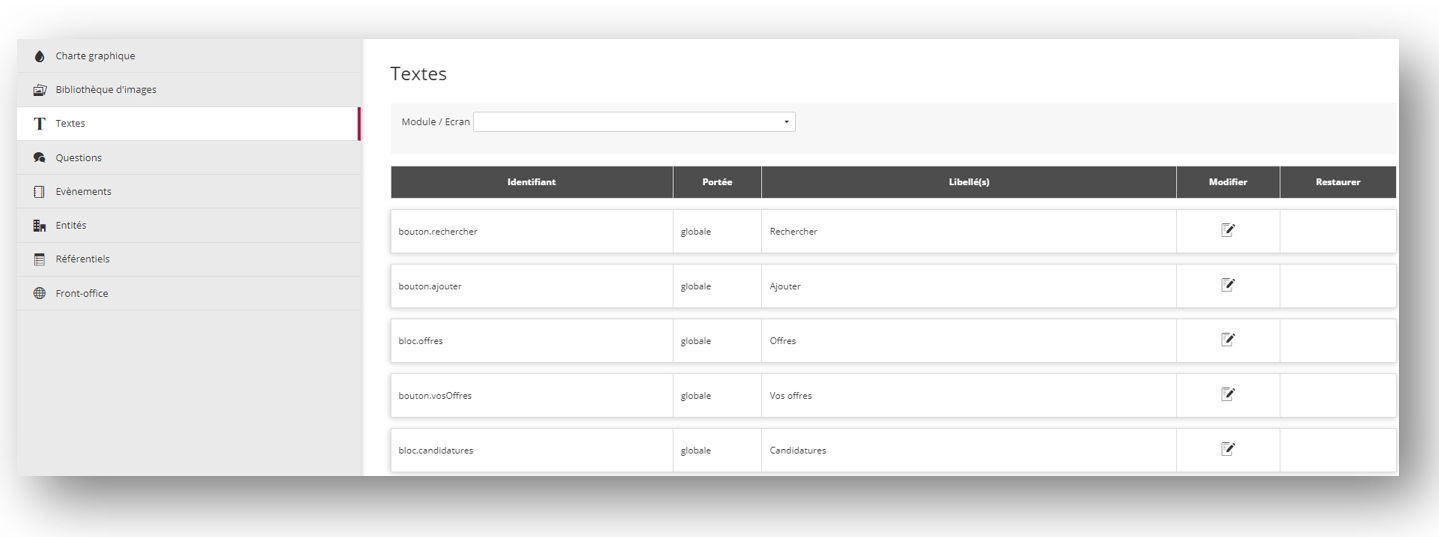The image size is (1439, 537).
Task: Open the Module / Ecran dropdown
Action: point(634,122)
